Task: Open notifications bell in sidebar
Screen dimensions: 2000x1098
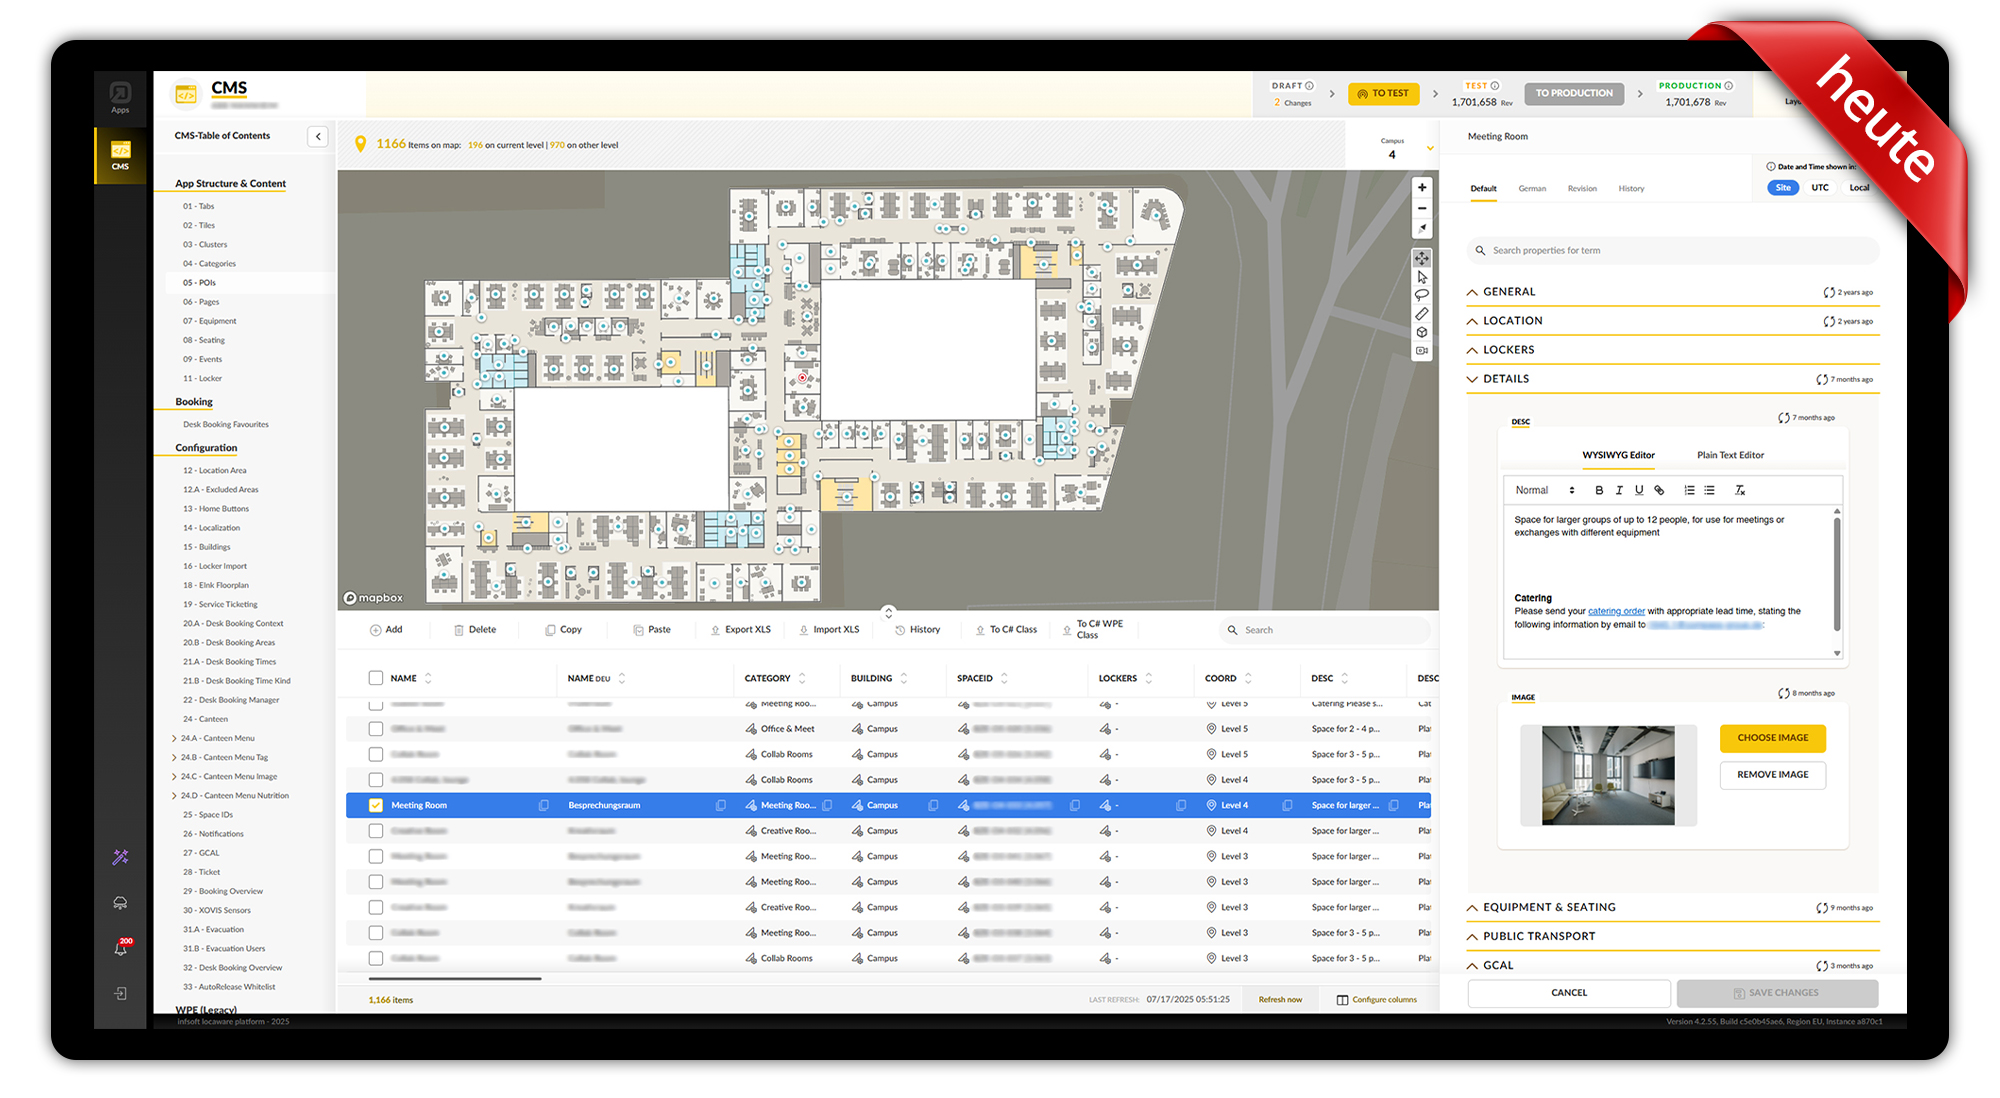Action: point(120,949)
